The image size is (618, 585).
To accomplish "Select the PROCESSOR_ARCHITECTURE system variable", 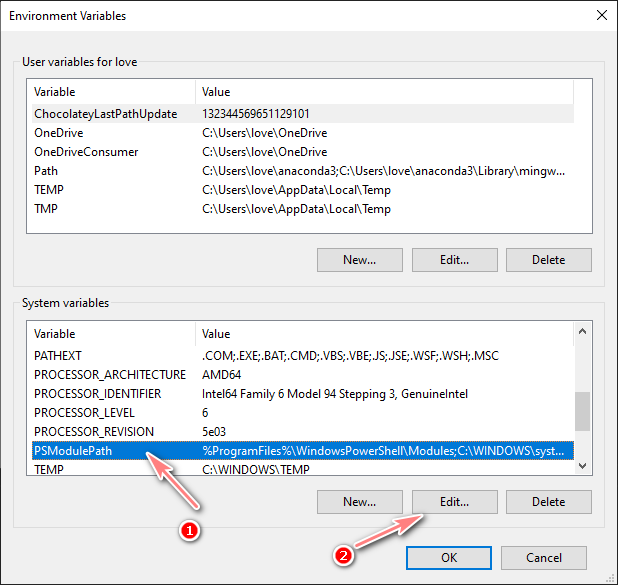I will point(110,374).
